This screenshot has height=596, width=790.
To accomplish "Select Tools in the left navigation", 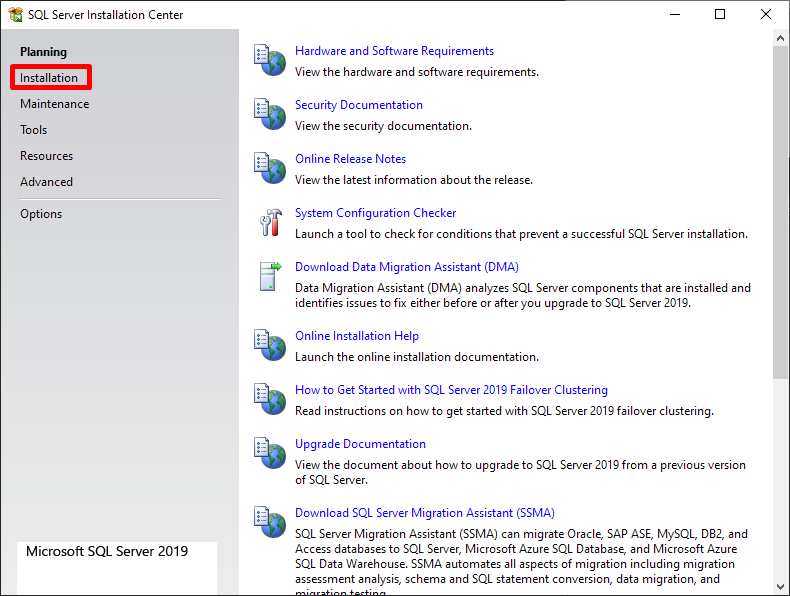I will (x=33, y=130).
